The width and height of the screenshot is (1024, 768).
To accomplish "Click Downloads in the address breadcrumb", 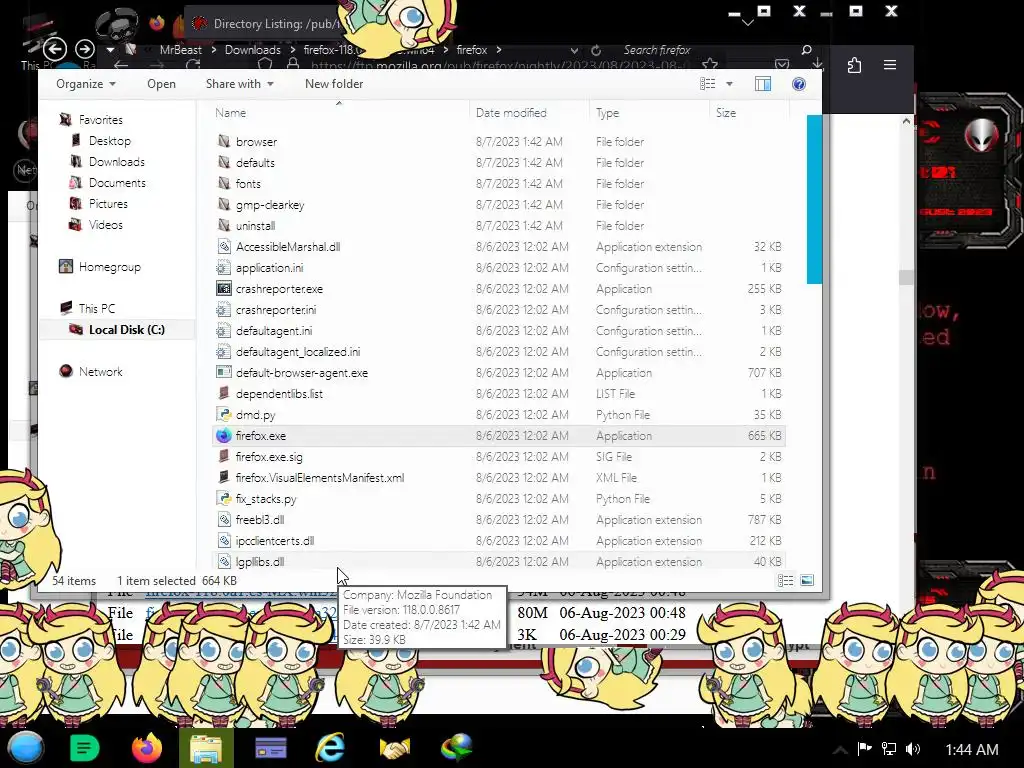I will 252,50.
